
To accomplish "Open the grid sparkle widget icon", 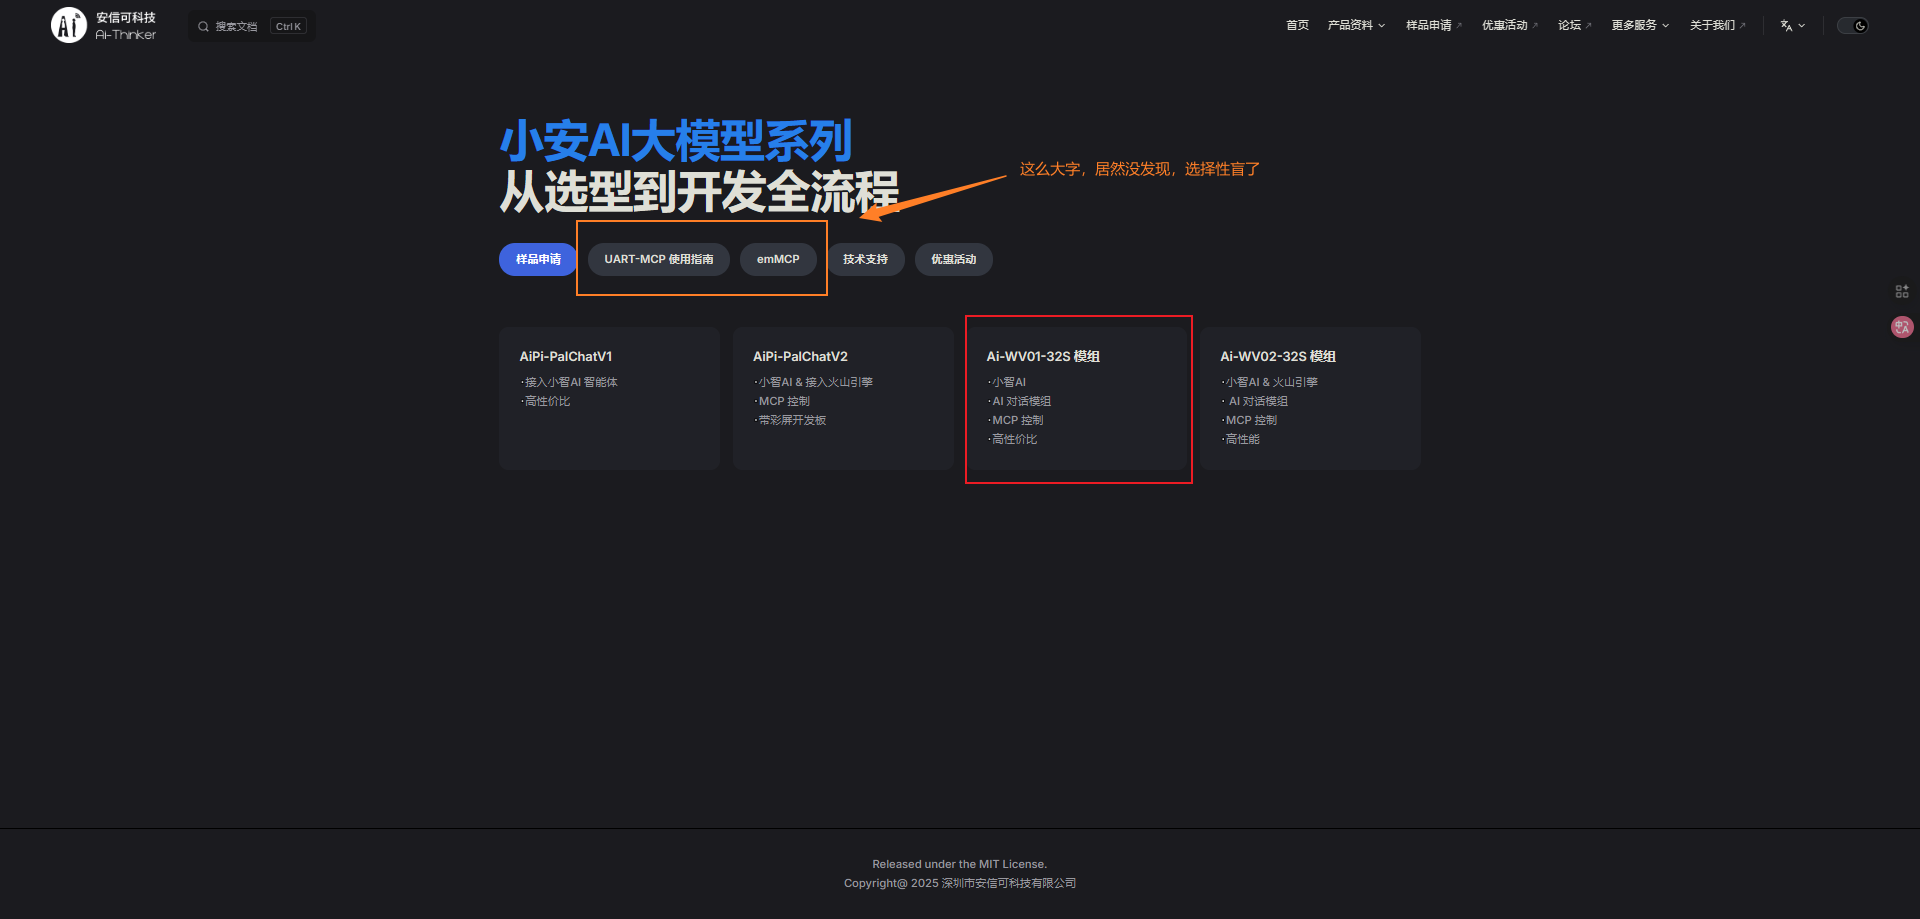I will 1901,291.
